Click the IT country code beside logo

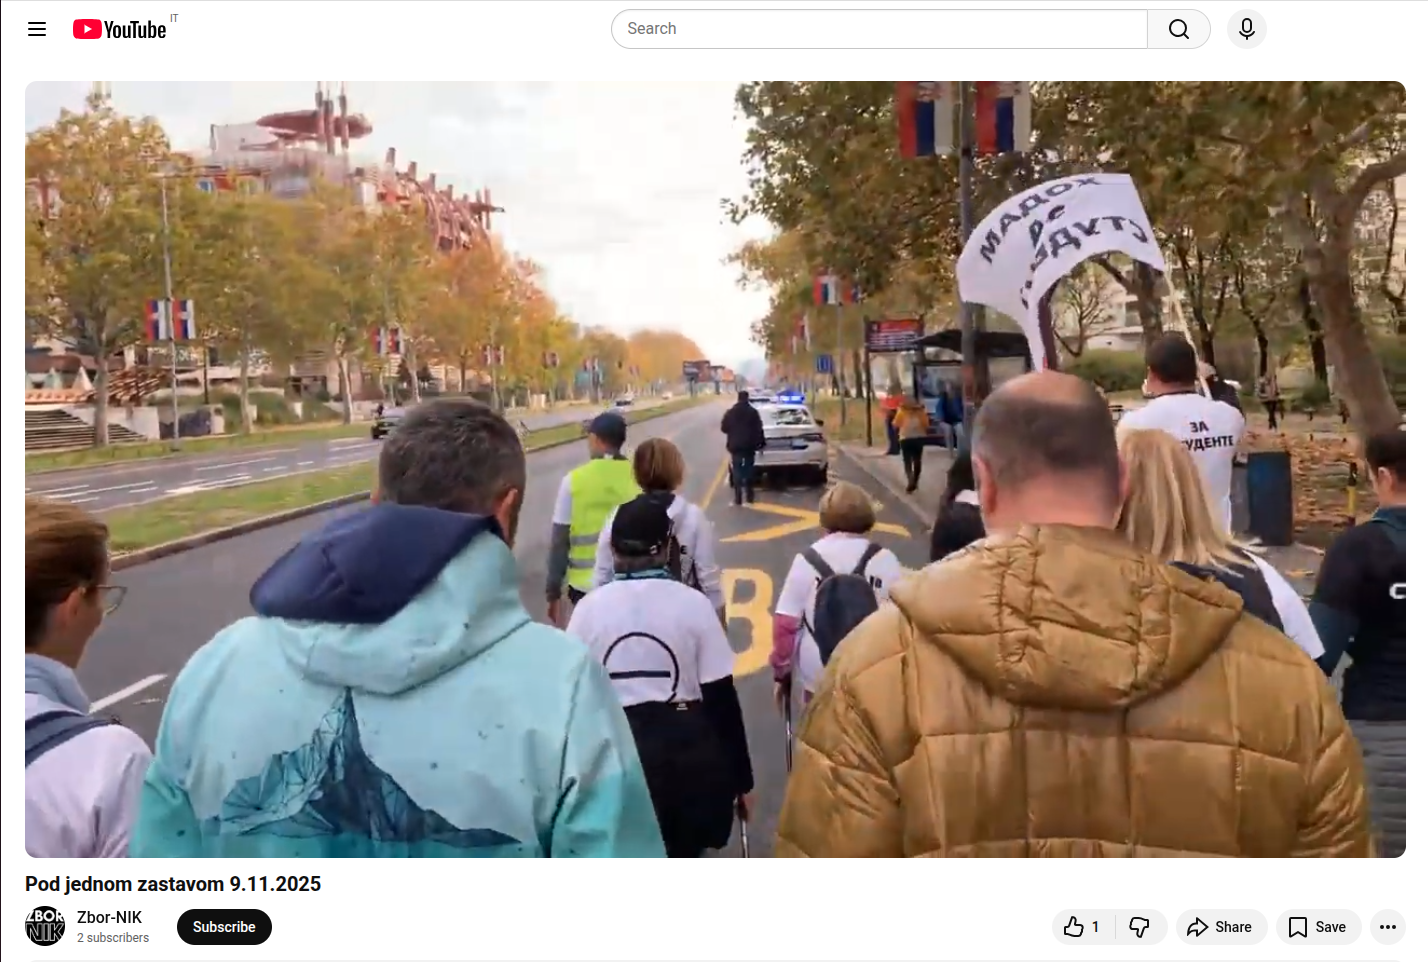(x=174, y=18)
